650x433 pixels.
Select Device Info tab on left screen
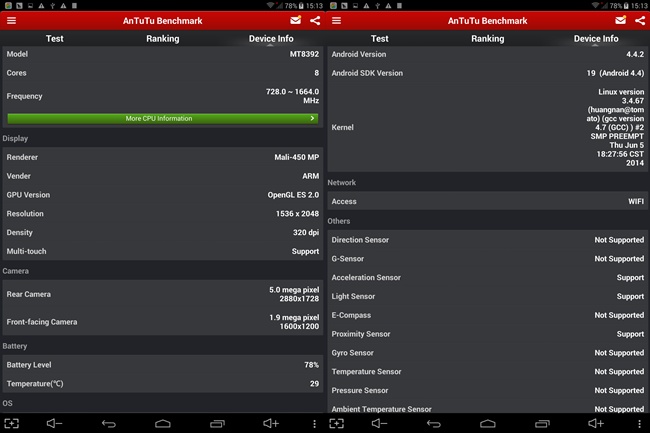click(x=271, y=39)
